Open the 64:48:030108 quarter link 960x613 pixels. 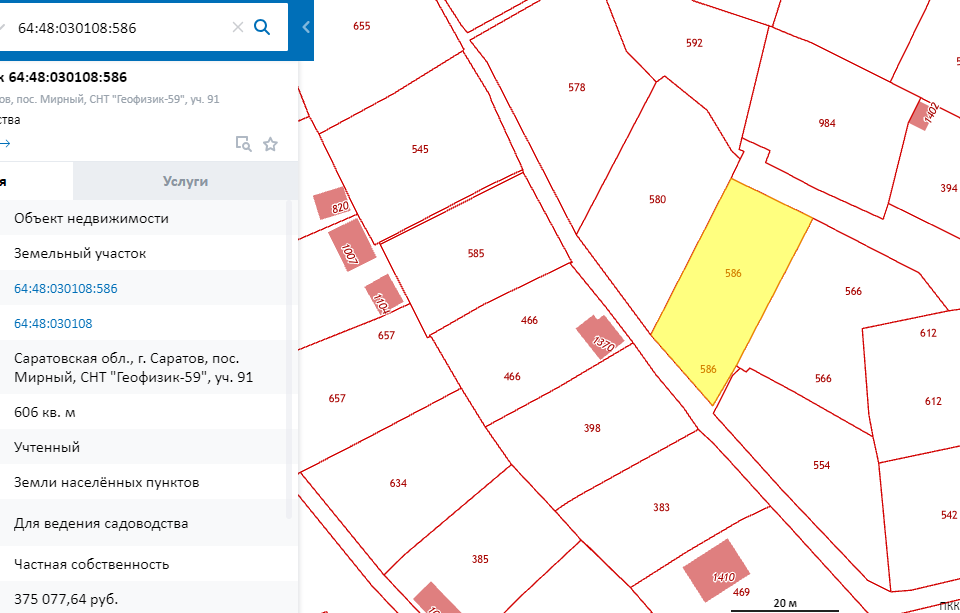tap(53, 323)
